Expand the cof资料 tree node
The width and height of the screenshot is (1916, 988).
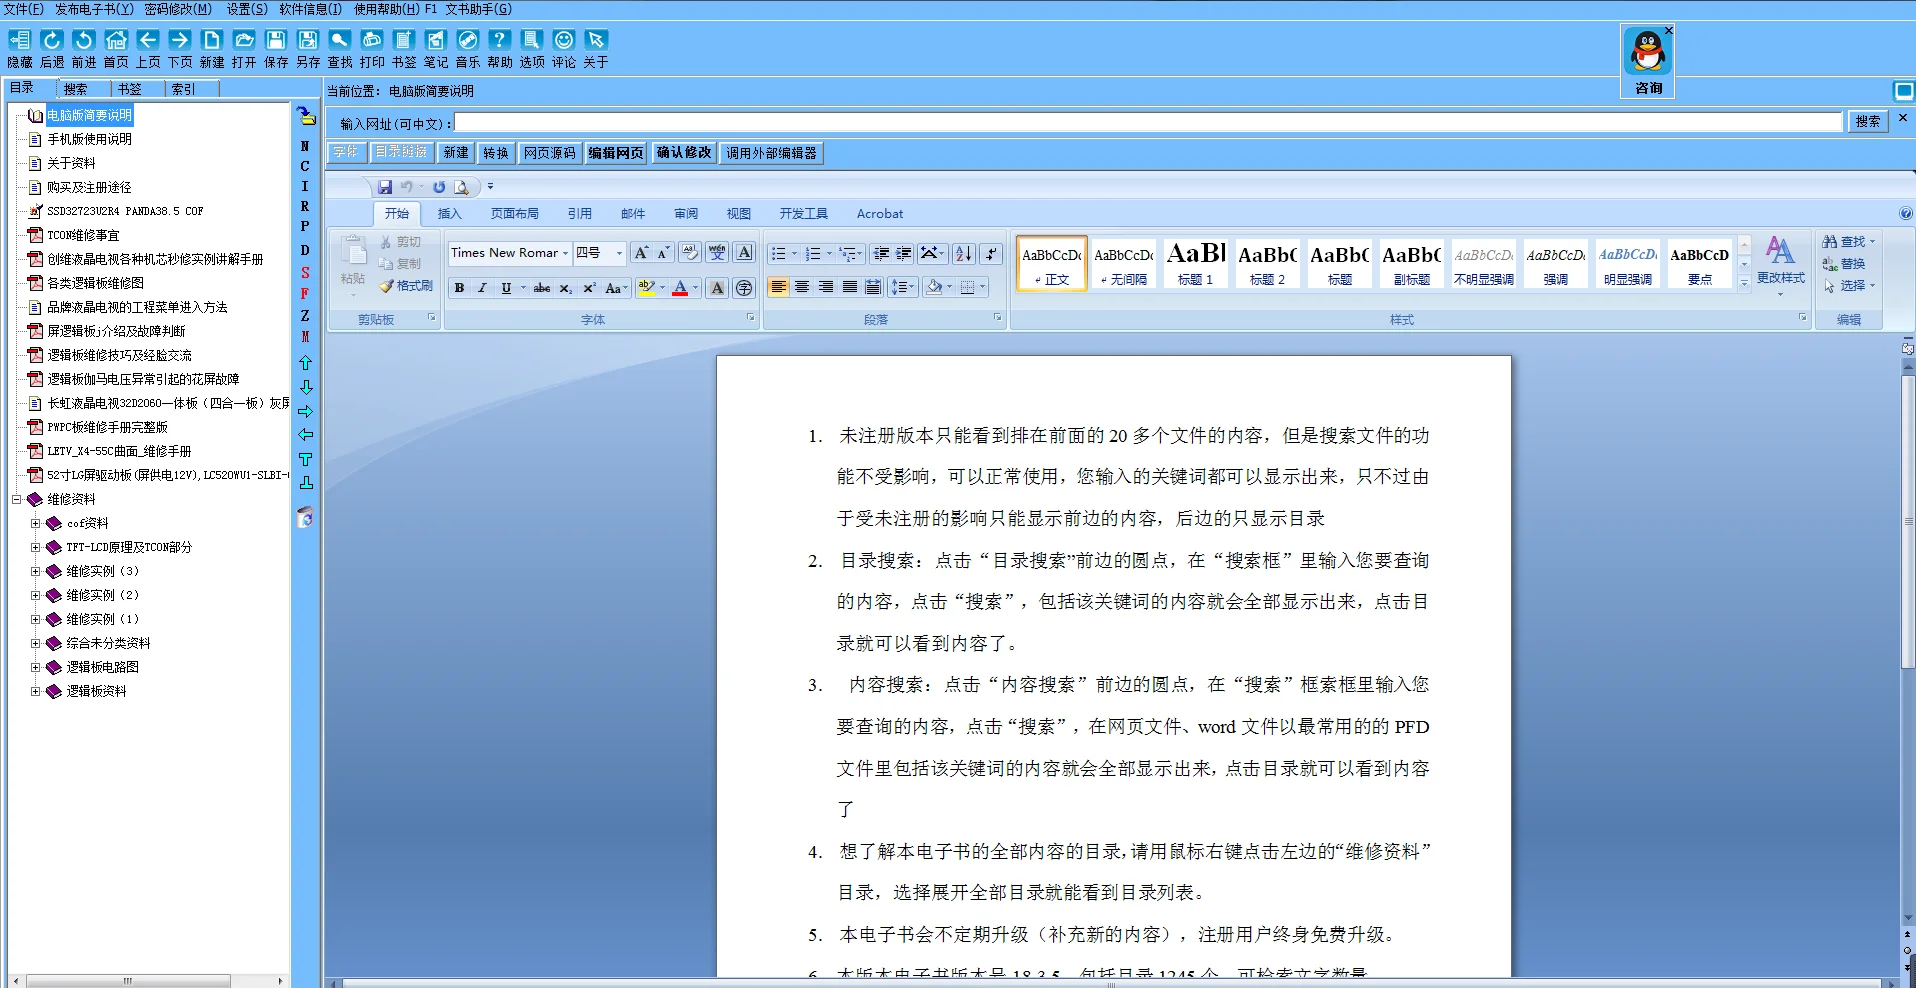(x=35, y=523)
